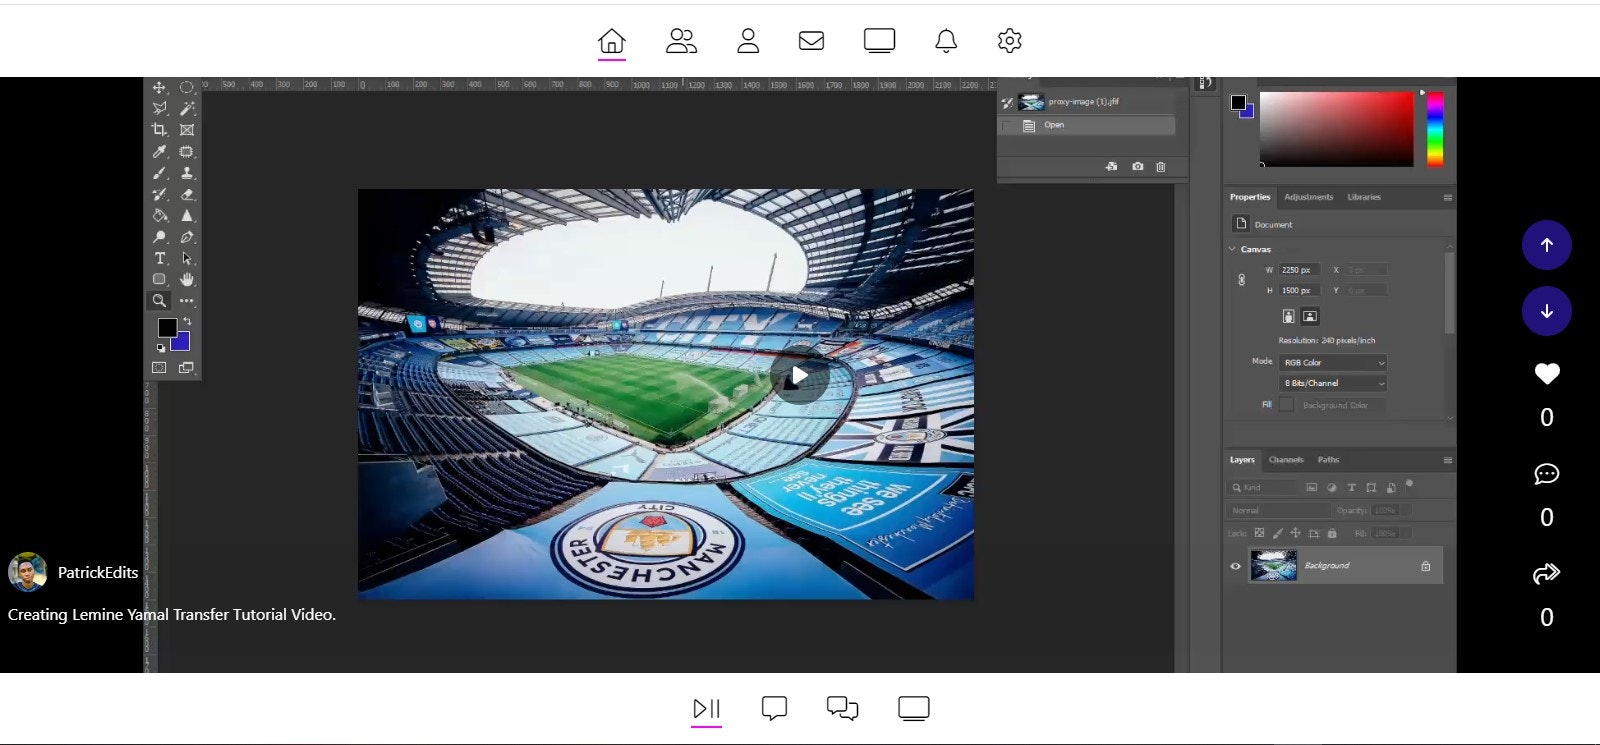Open the Home tab in top navigation
Screen dimensions: 1600x745
pyautogui.click(x=612, y=41)
